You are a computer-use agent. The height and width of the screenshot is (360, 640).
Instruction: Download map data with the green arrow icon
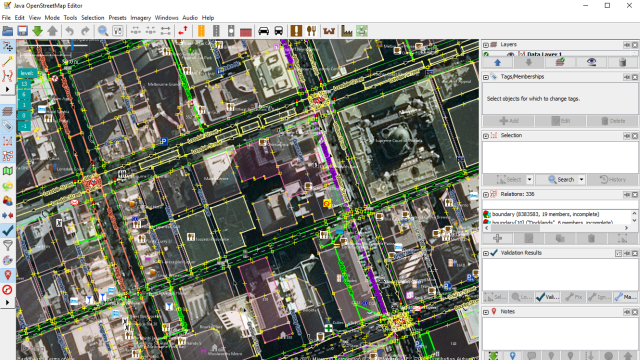[38, 31]
